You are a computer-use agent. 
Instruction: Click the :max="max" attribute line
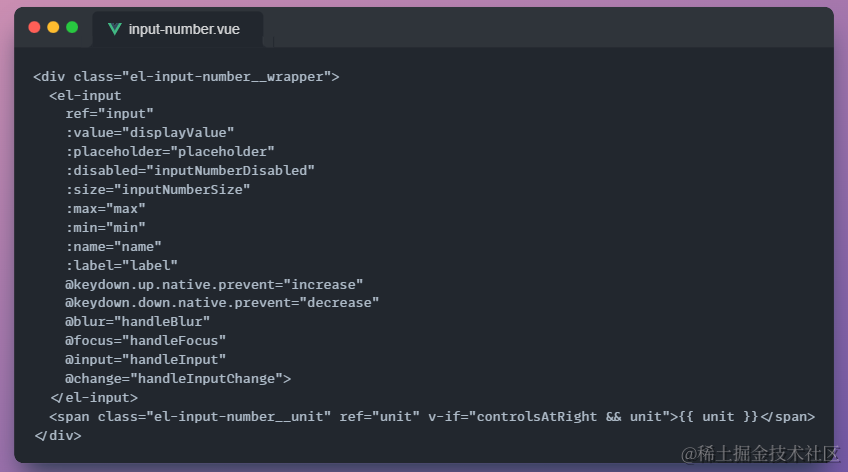click(x=105, y=209)
